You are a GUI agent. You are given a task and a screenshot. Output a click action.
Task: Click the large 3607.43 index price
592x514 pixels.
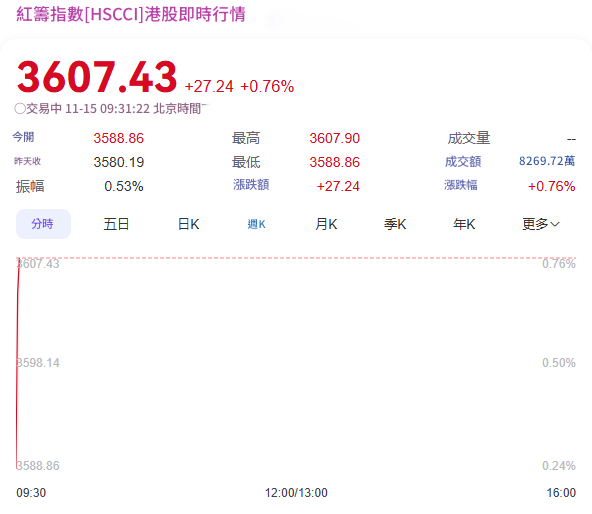[x=97, y=77]
